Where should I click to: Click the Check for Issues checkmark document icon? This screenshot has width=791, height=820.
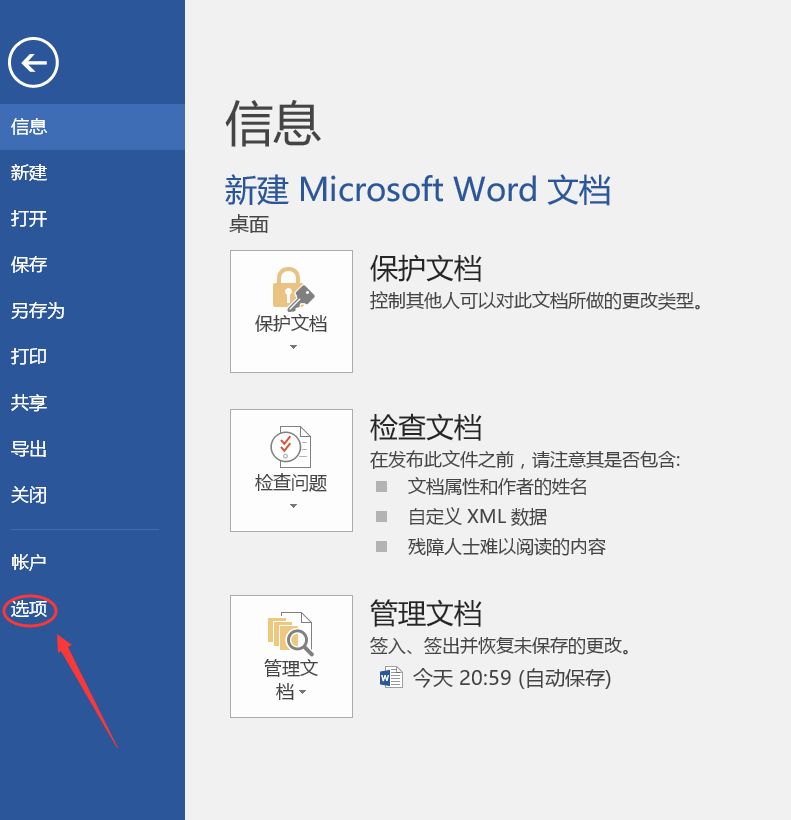(x=291, y=447)
